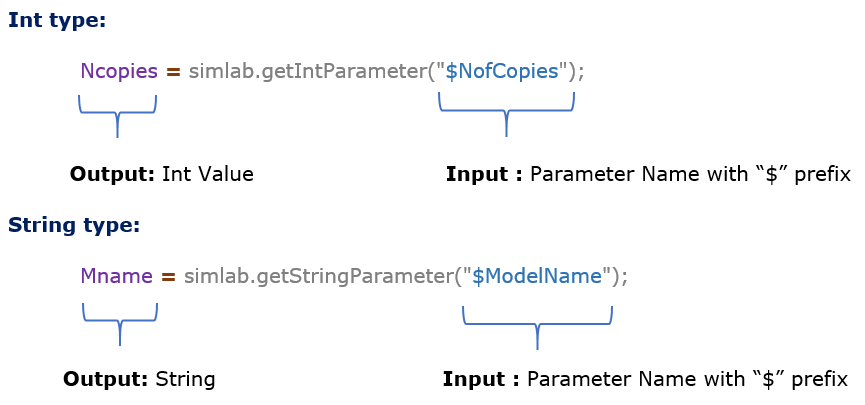Click the Input label below $NofCopies
Viewport: 865px width, 405px height.
point(647,175)
